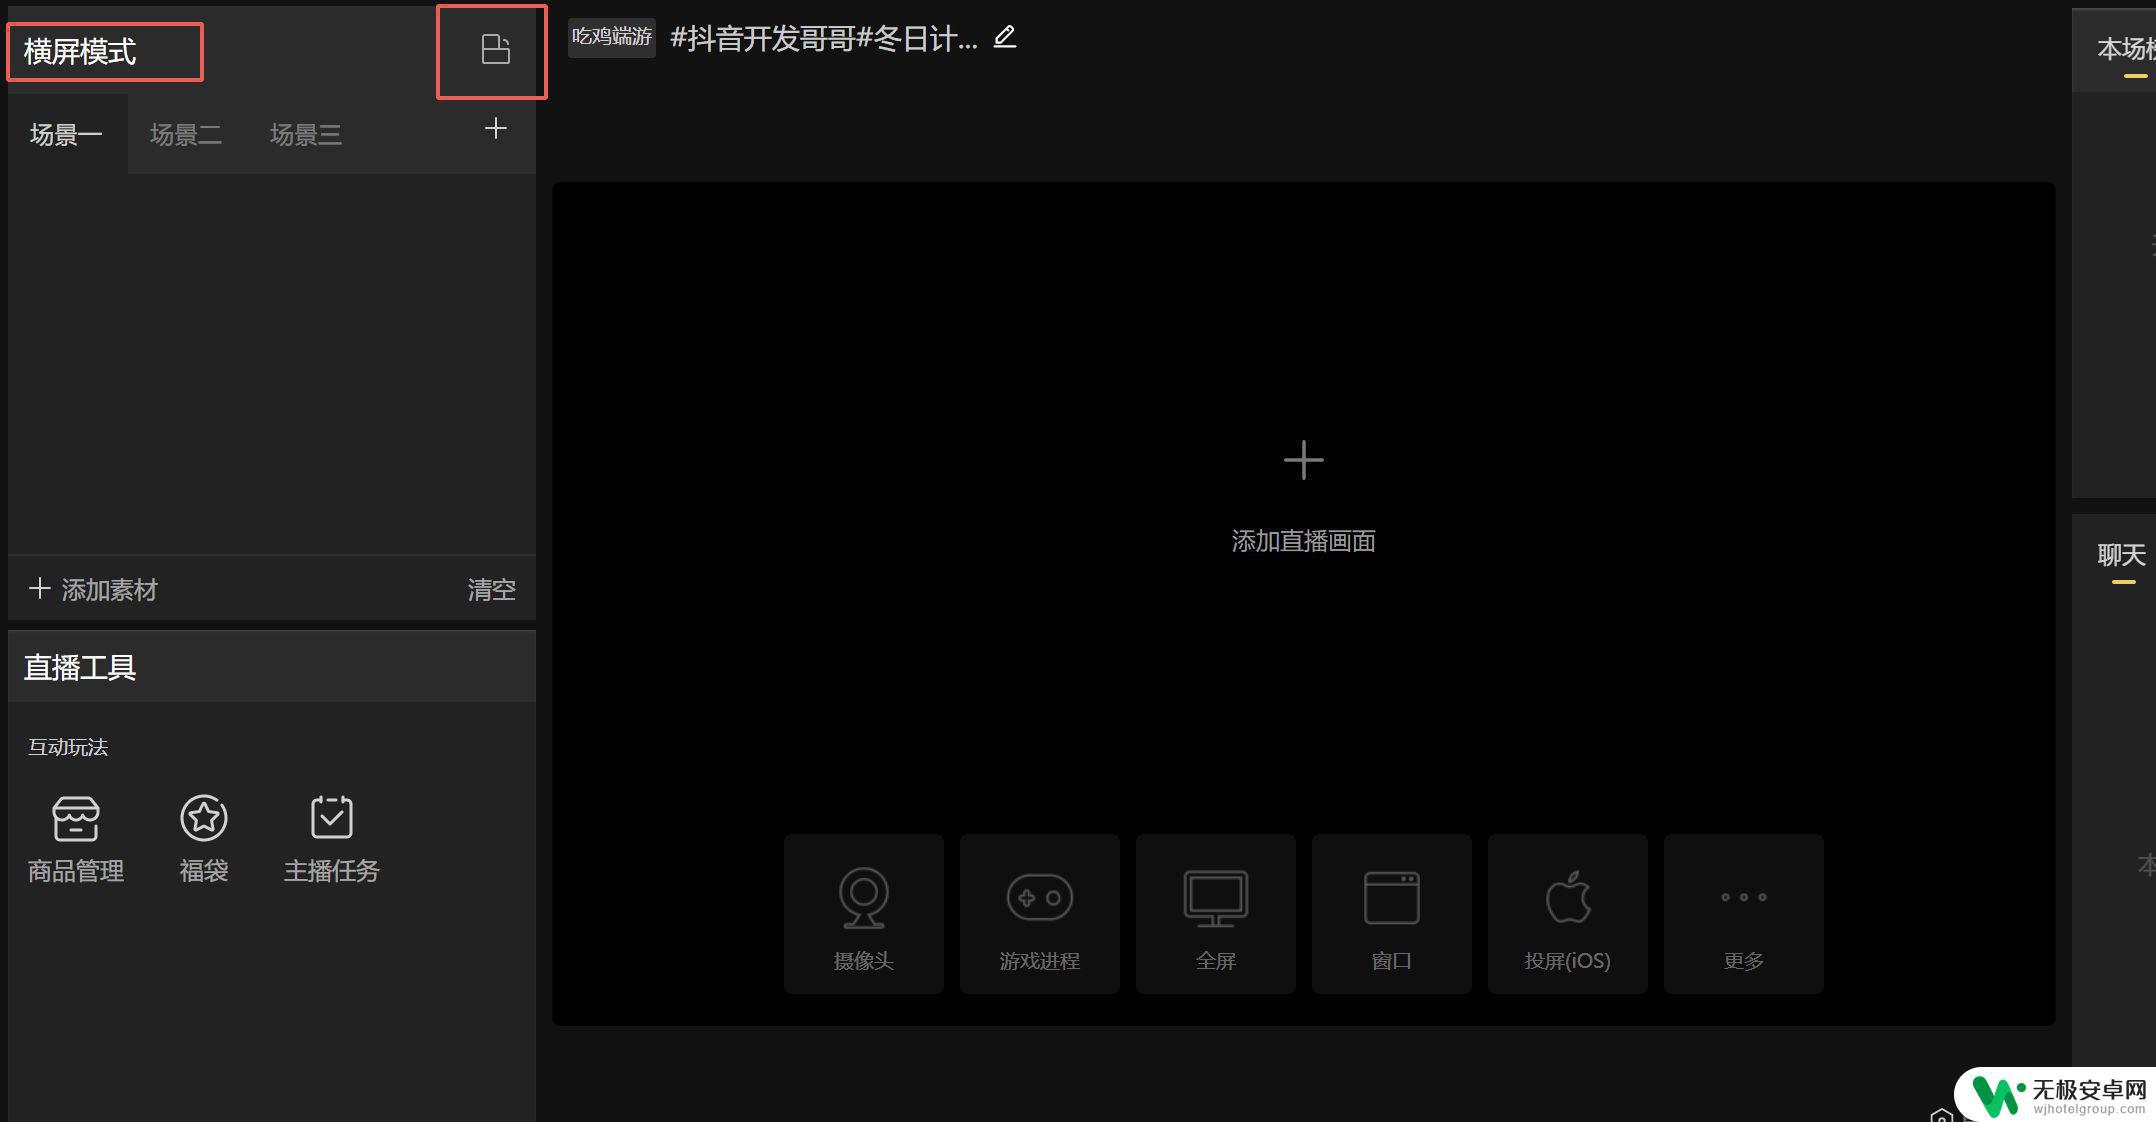The image size is (2156, 1122).
Task: Open the 主播任务 tasks tool
Action: tap(332, 840)
